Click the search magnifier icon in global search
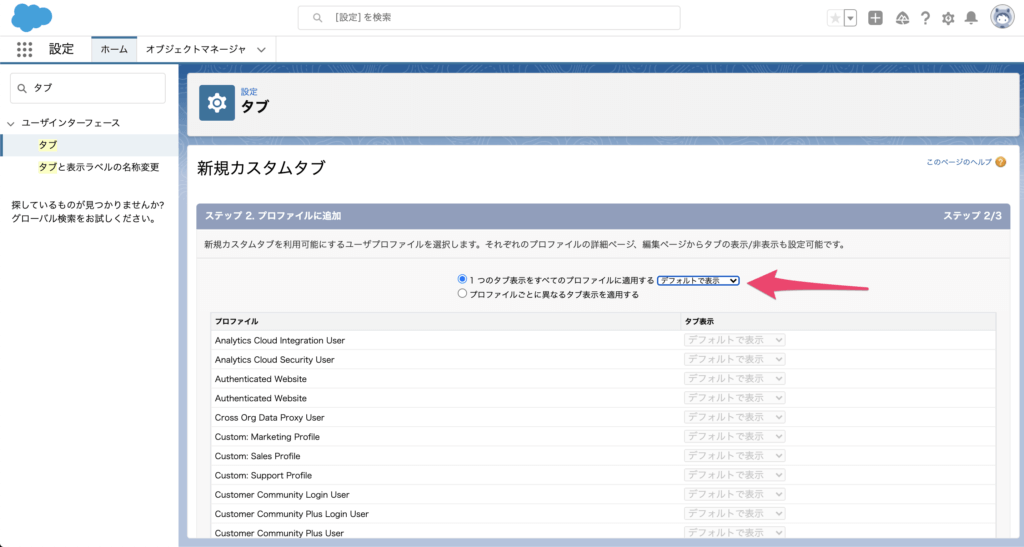The width and height of the screenshot is (1024, 547). [317, 18]
